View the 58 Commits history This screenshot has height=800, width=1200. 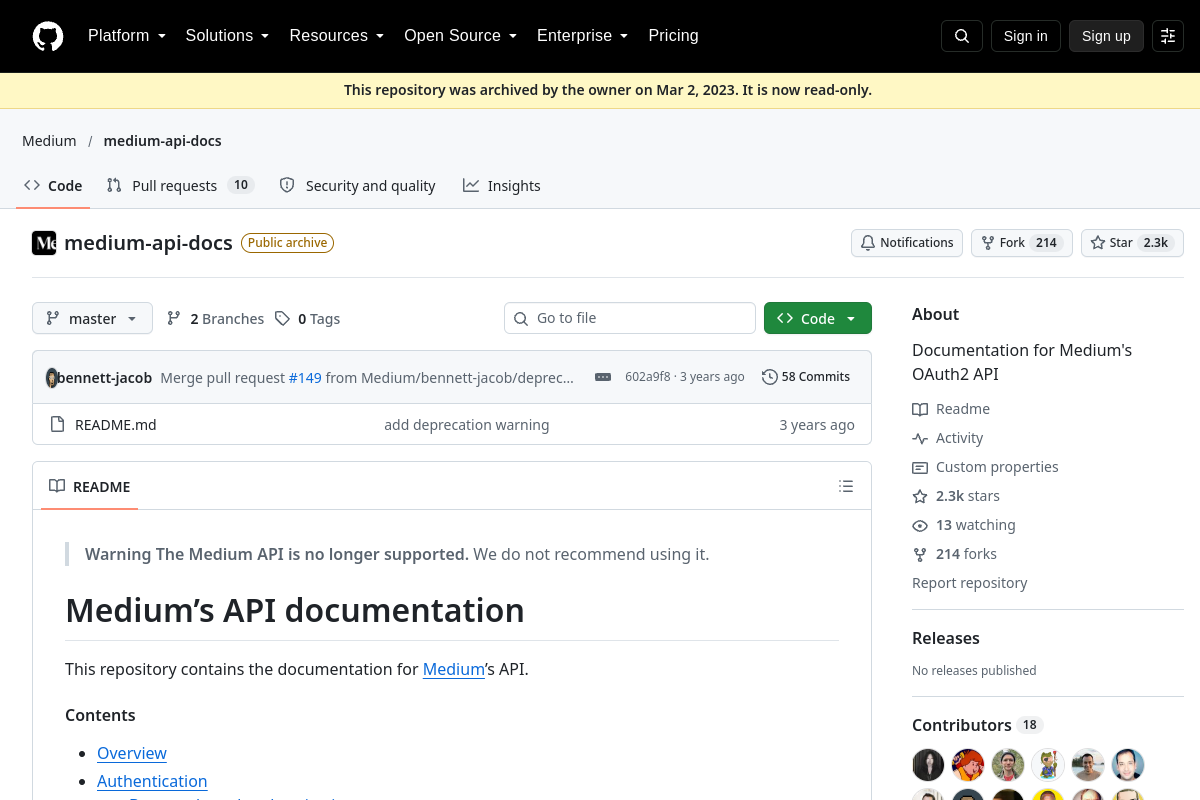pyautogui.click(x=806, y=377)
